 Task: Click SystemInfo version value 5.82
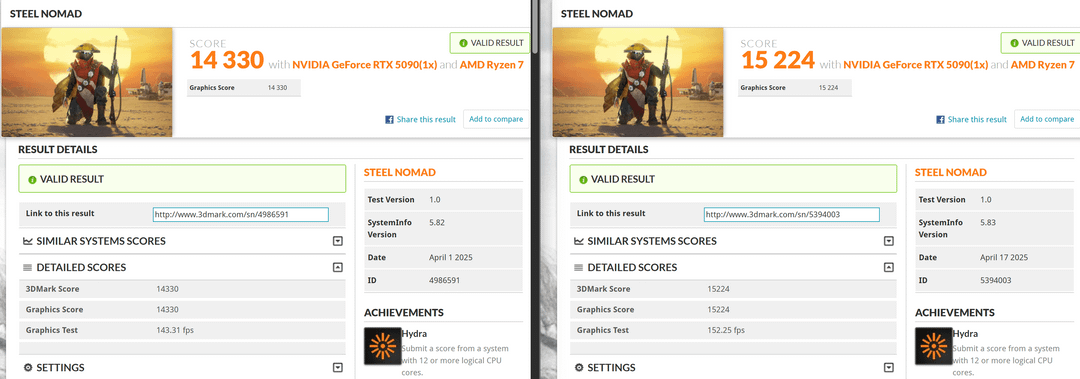click(x=436, y=223)
